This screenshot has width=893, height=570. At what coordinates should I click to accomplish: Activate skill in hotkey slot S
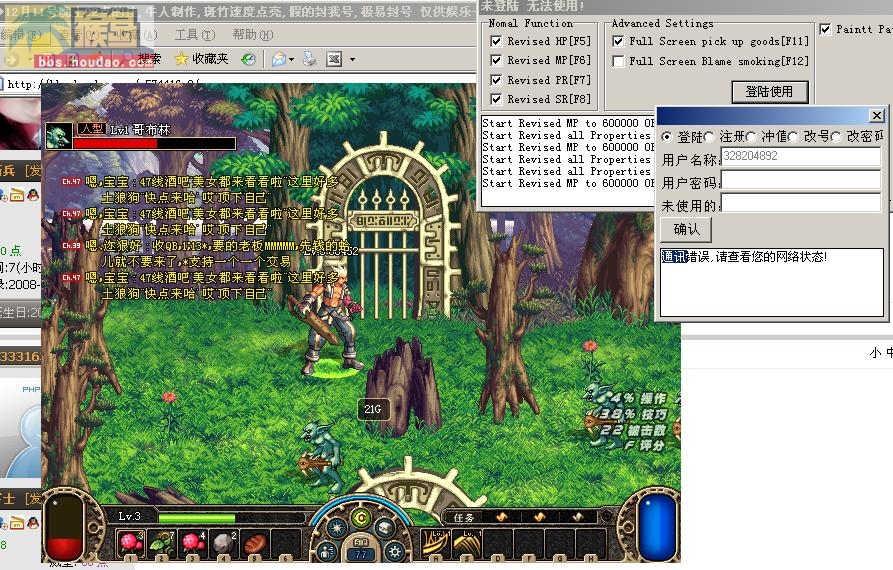[466, 543]
